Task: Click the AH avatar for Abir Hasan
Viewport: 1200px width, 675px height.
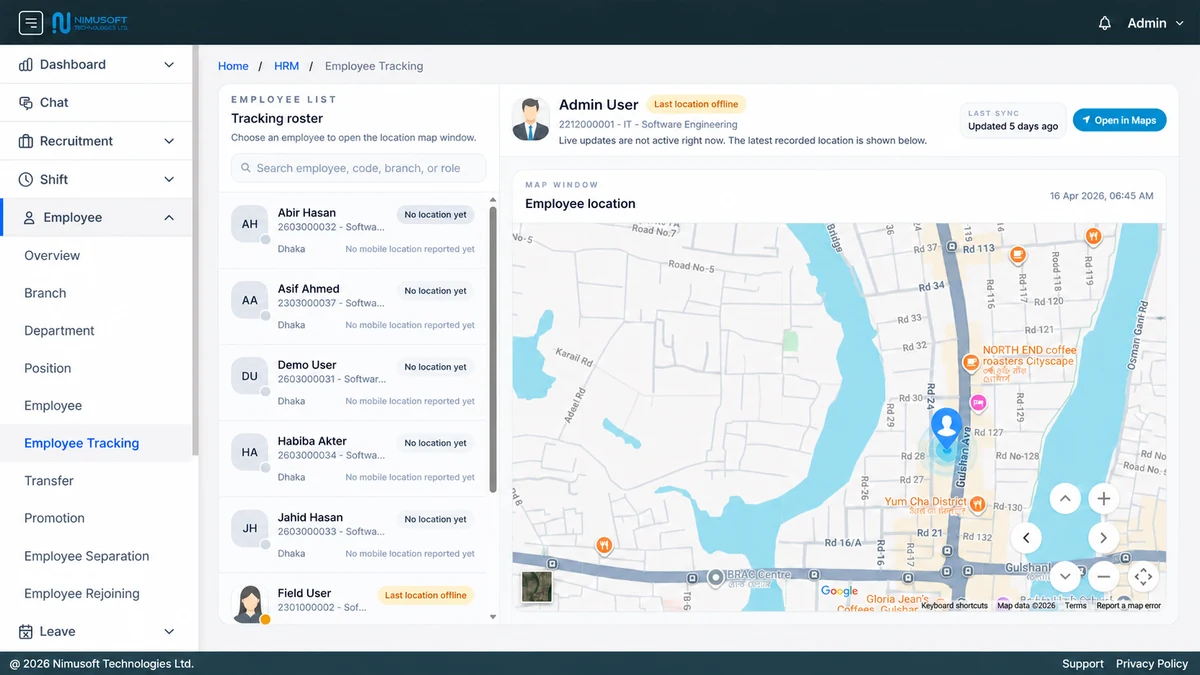Action: (x=250, y=224)
